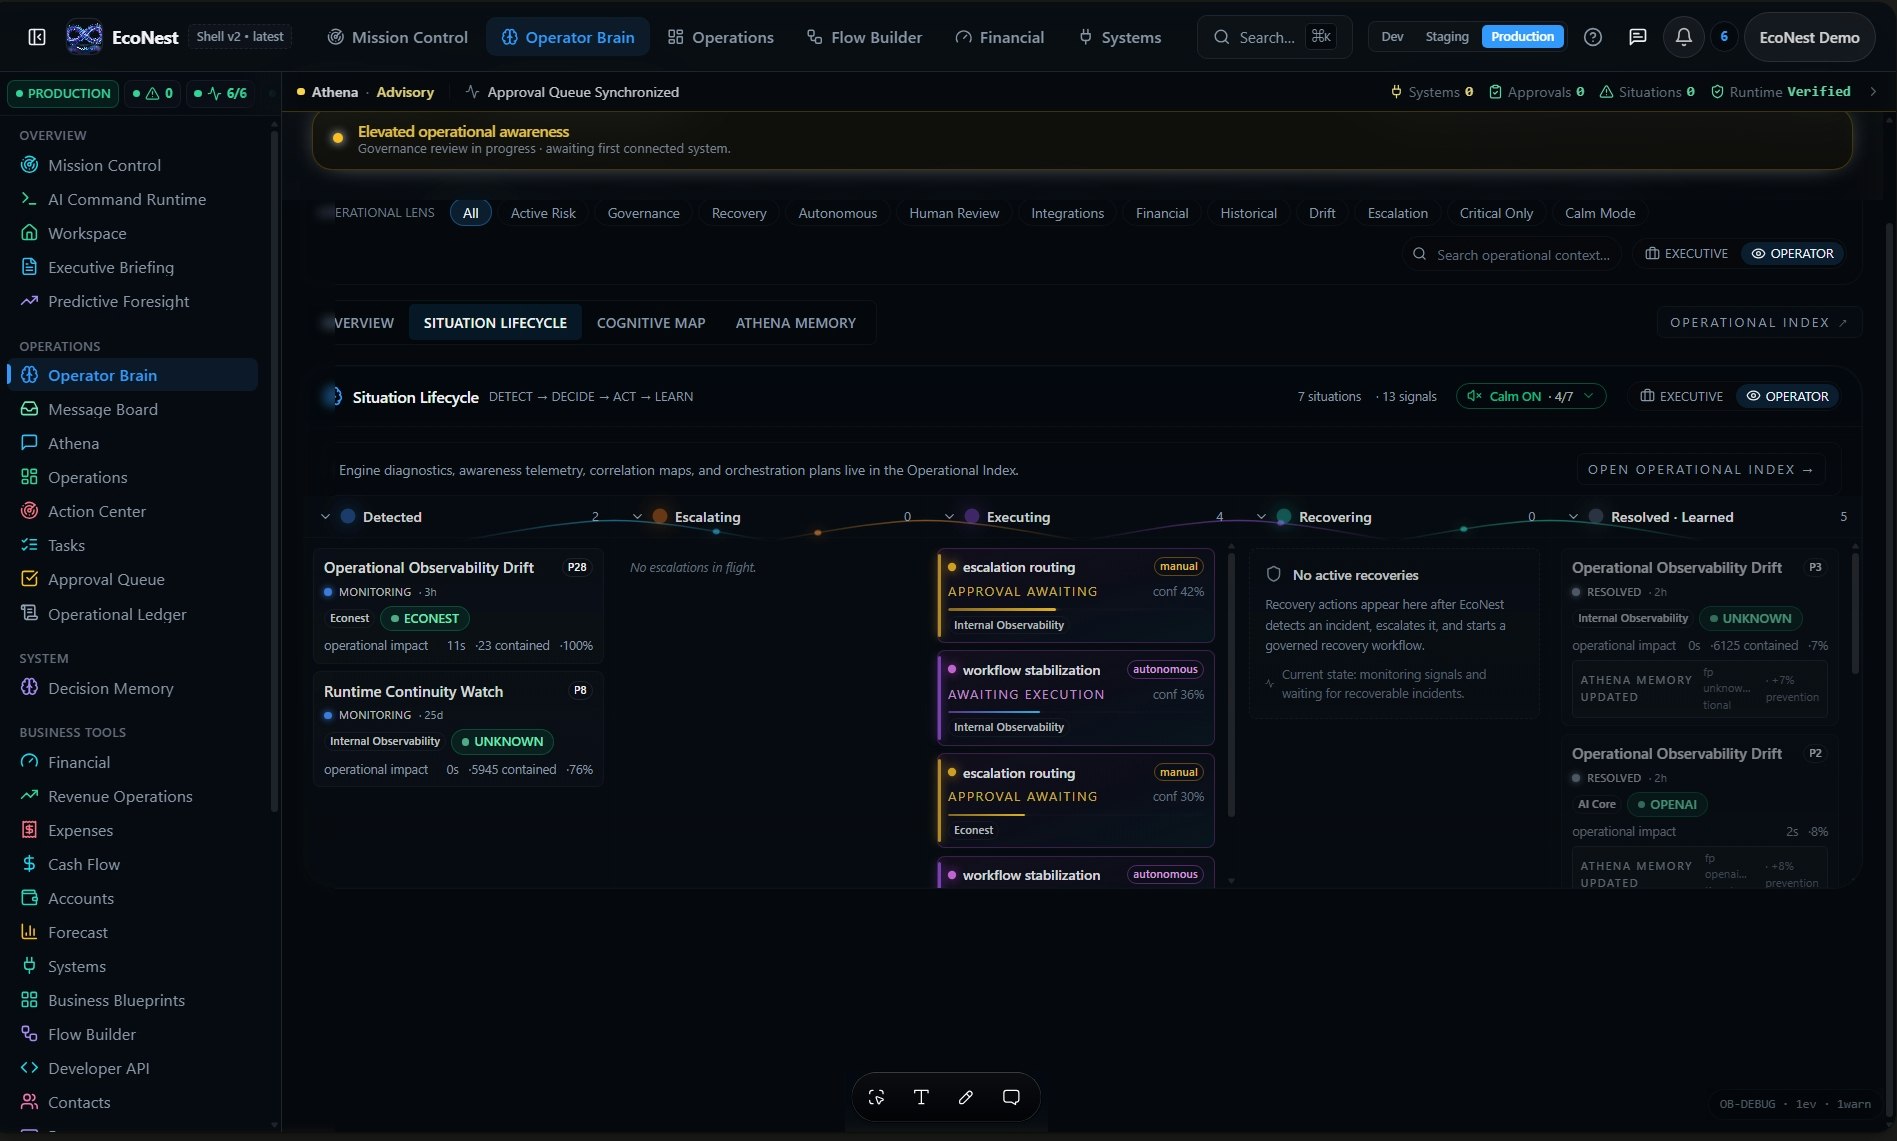
Task: Collapse the Recovering column chevron
Action: click(x=1261, y=517)
